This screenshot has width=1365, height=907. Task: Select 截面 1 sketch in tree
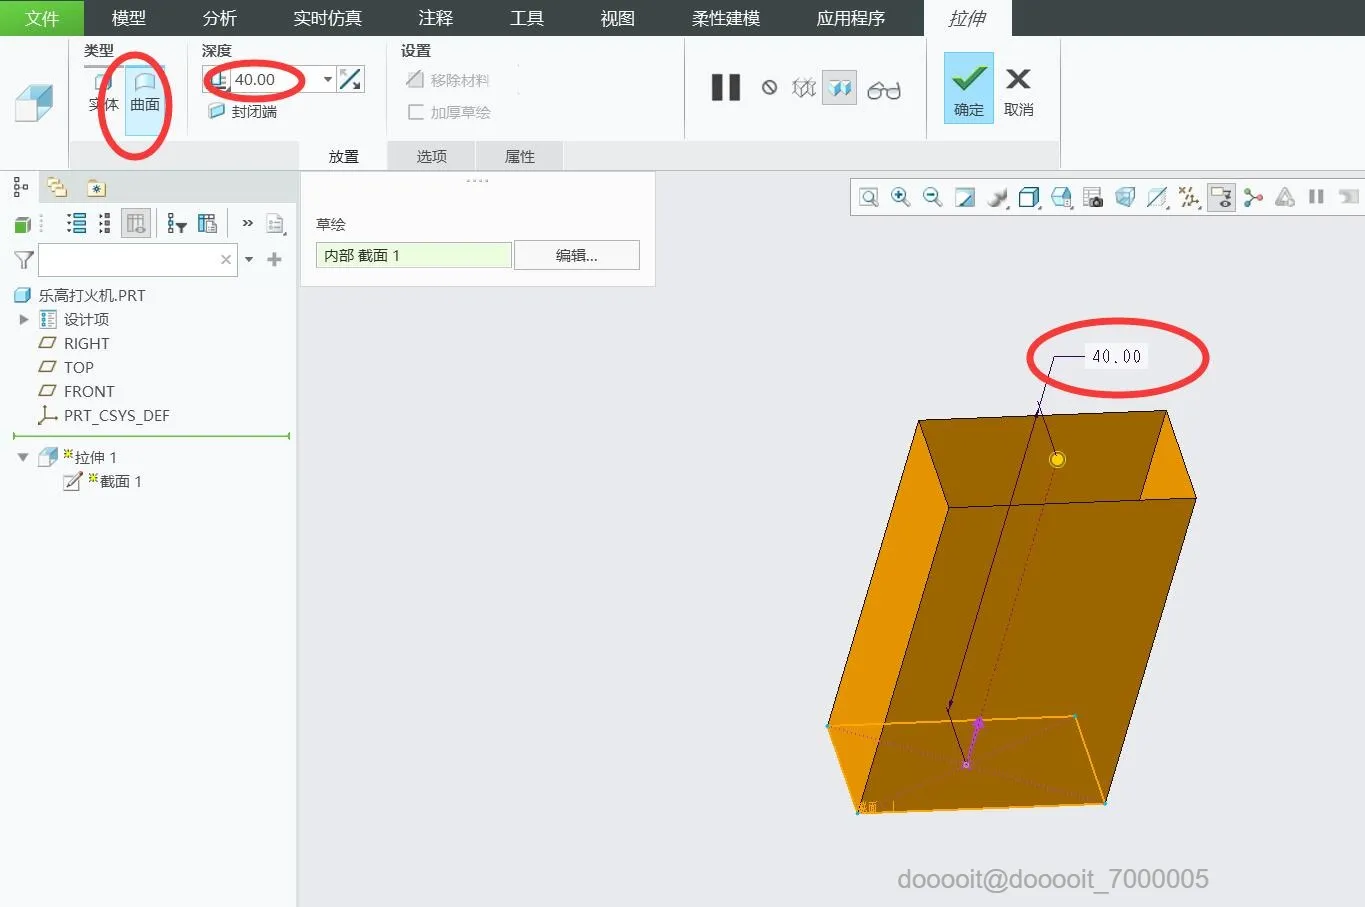pos(120,481)
